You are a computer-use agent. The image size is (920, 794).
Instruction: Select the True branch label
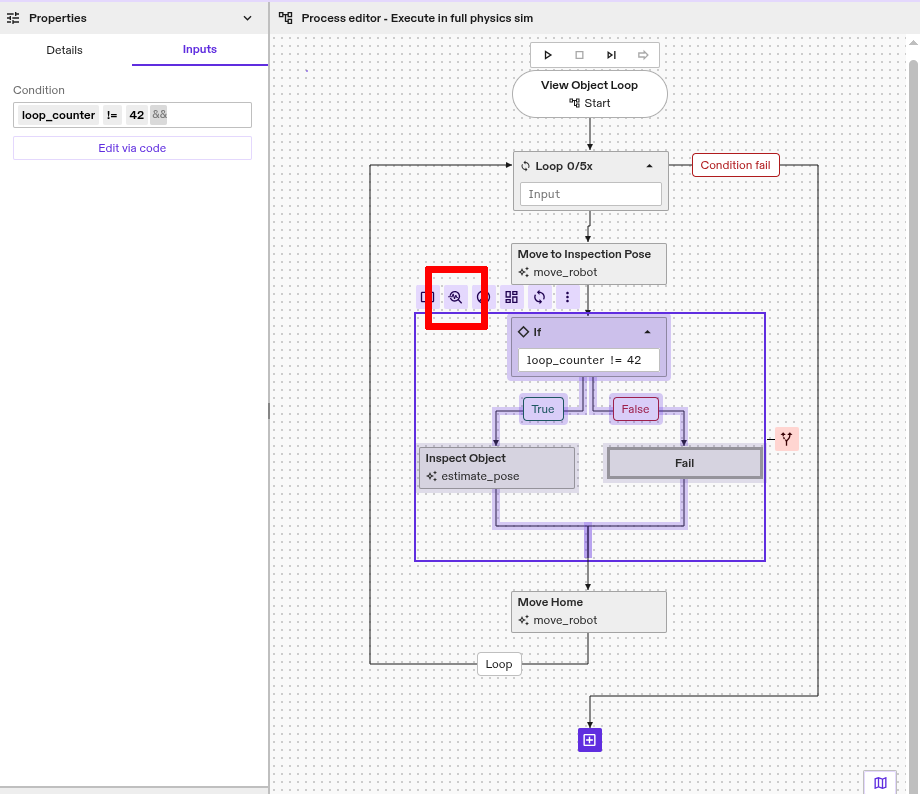pyautogui.click(x=543, y=409)
